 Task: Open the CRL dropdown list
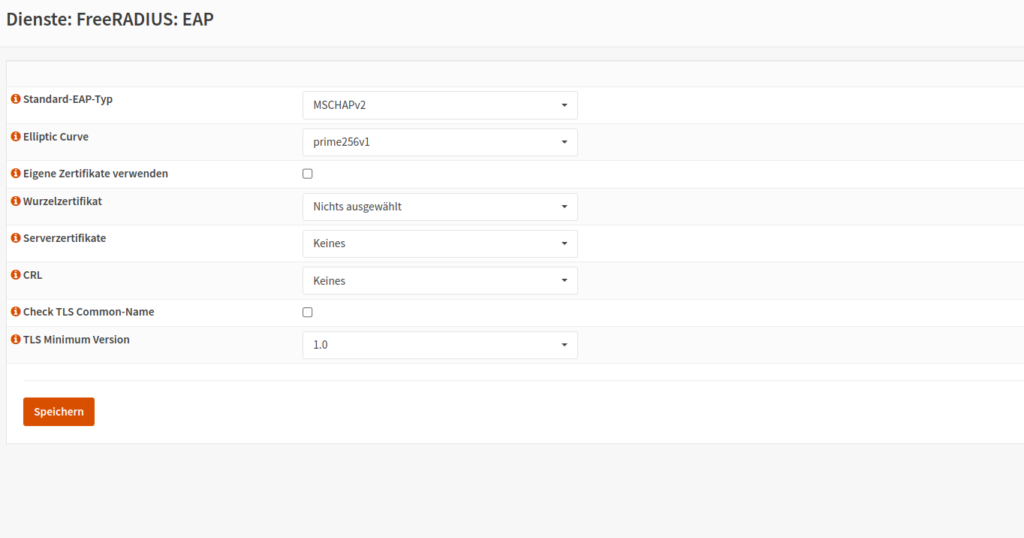[x=440, y=281]
